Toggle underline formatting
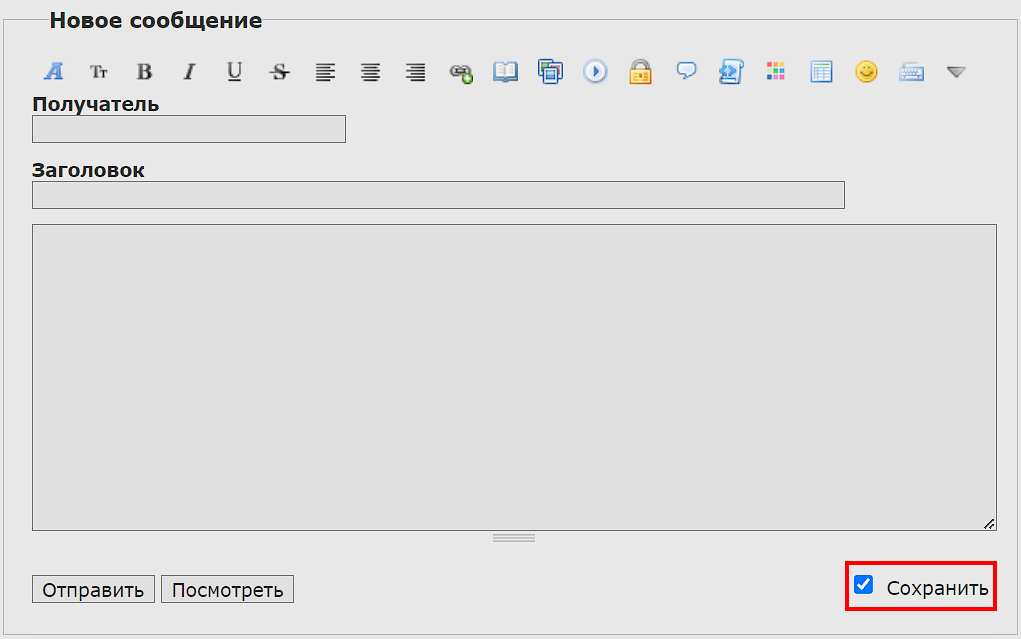This screenshot has height=639, width=1021. (x=234, y=72)
